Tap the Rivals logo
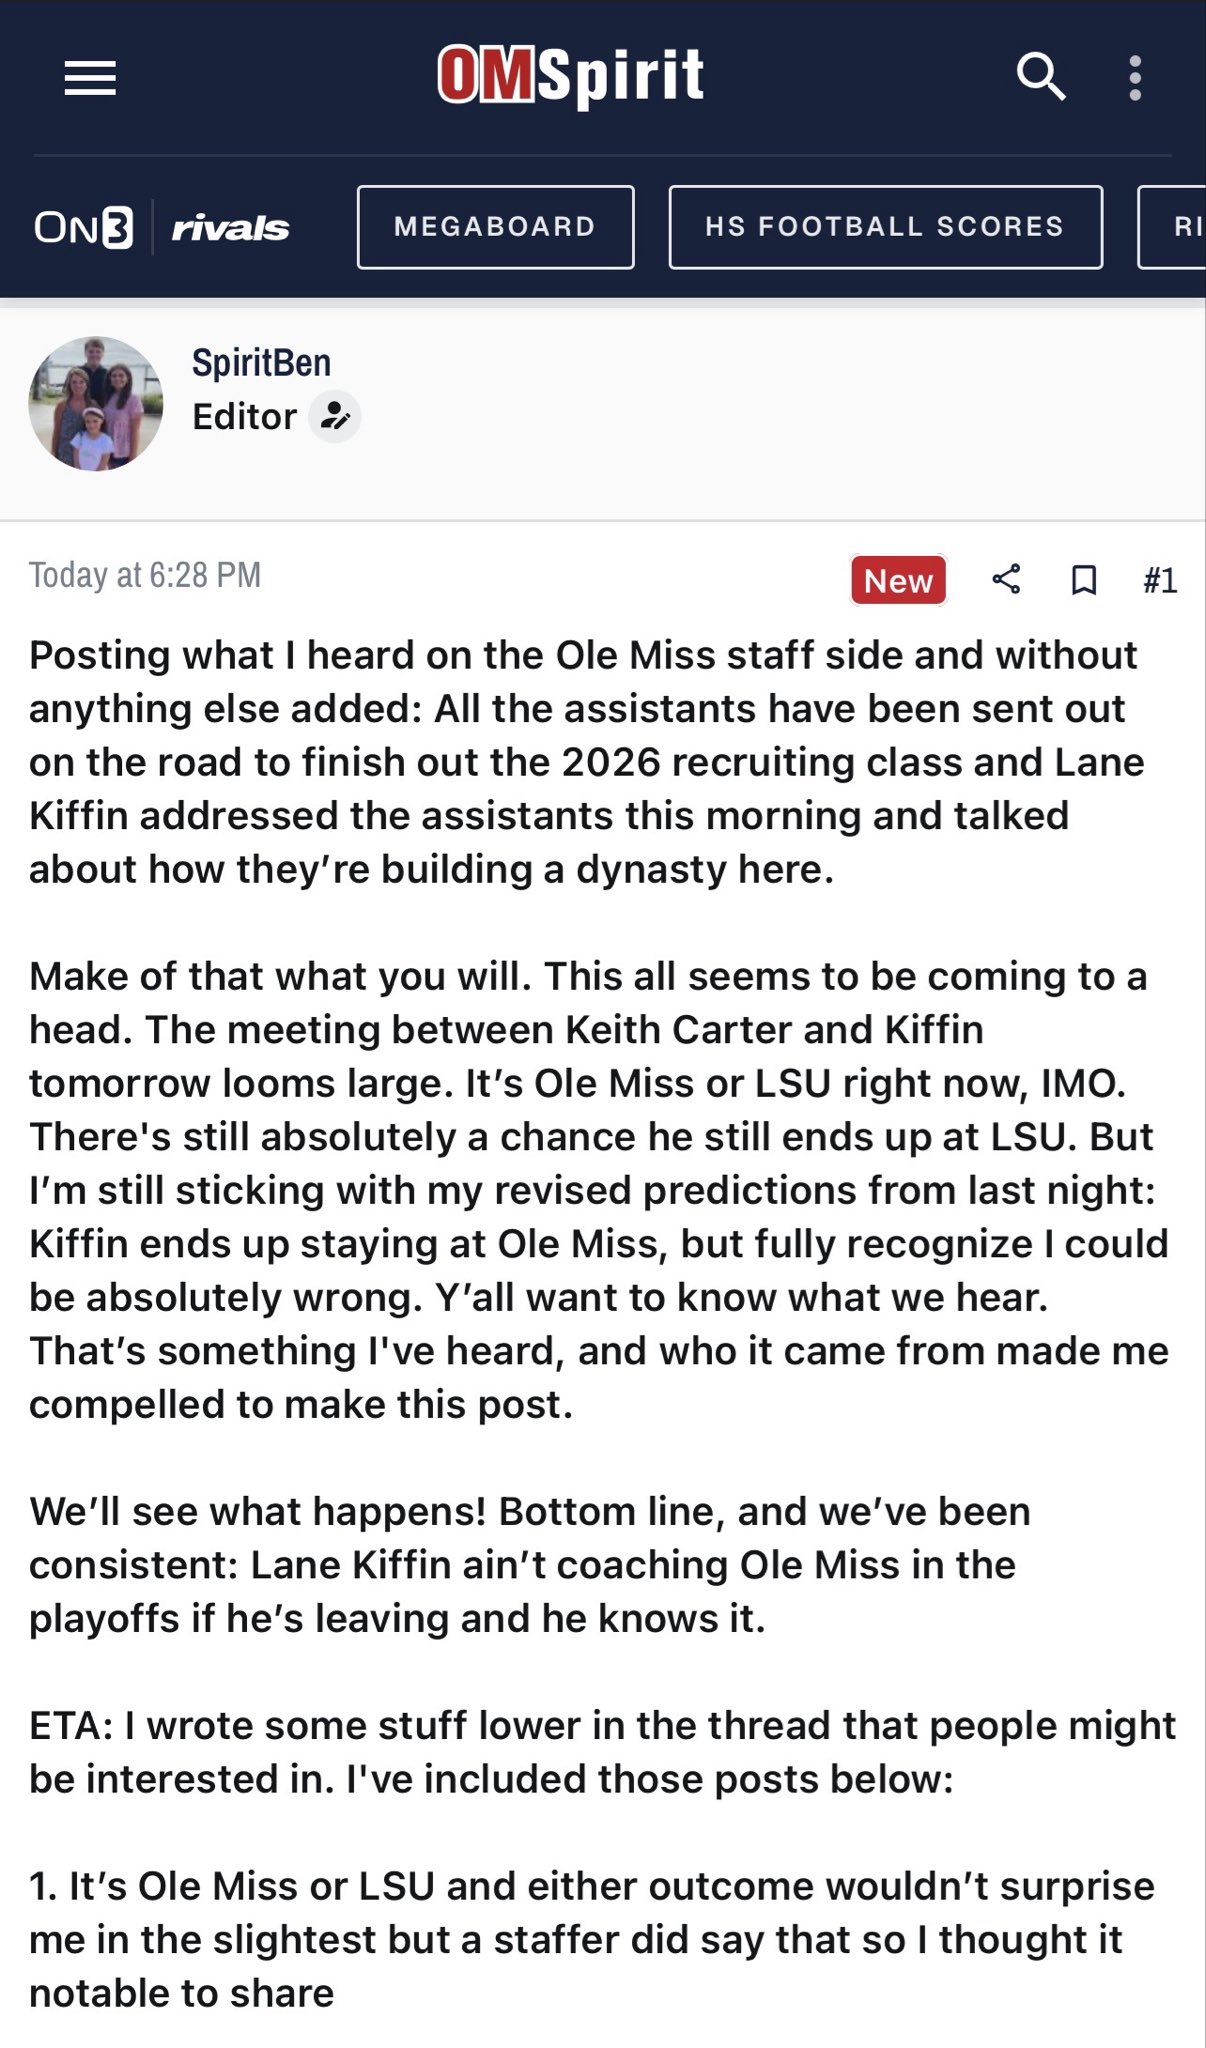Screen dimensions: 1206x2048 [231, 228]
